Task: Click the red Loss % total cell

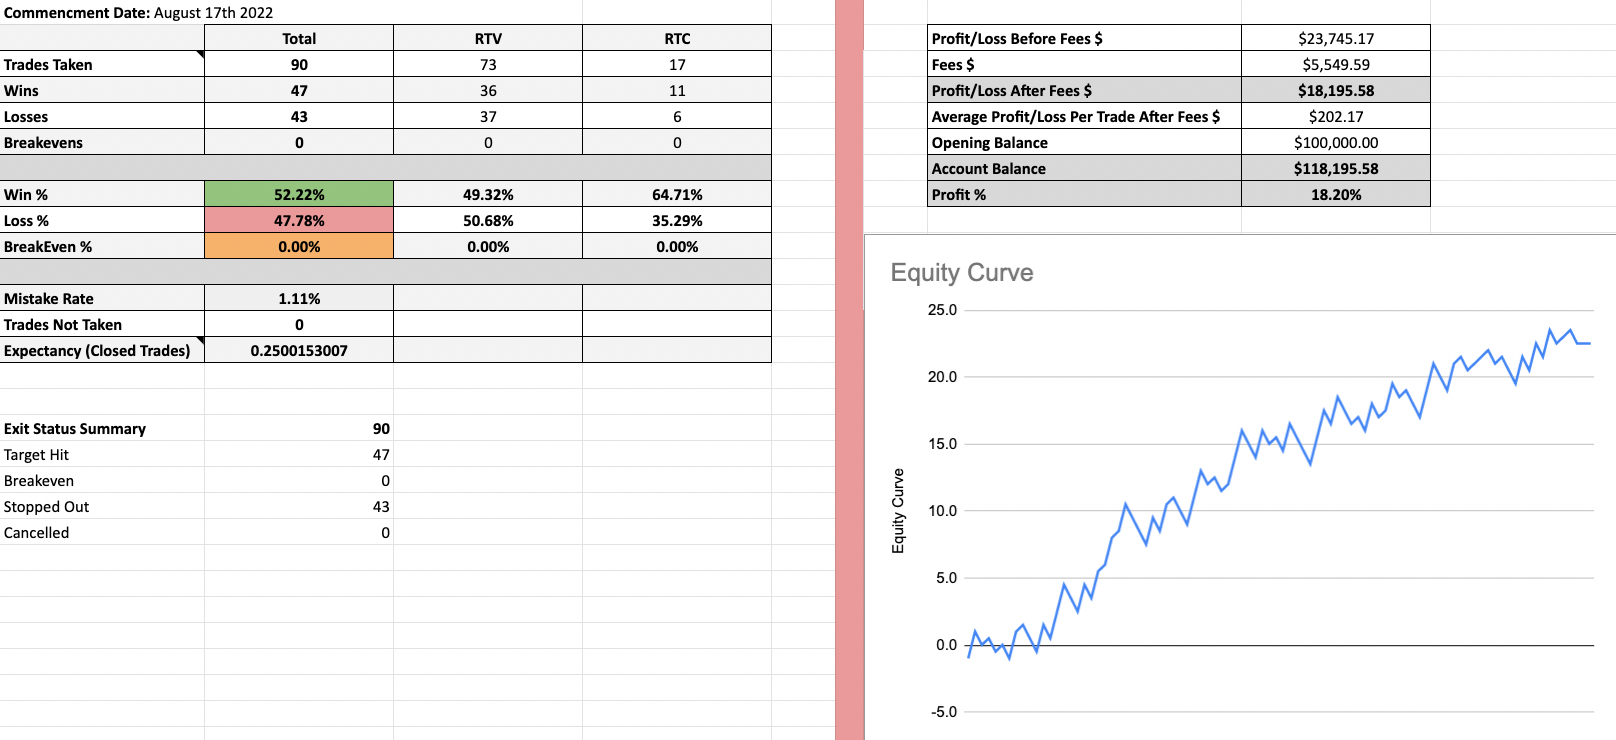Action: pos(299,221)
